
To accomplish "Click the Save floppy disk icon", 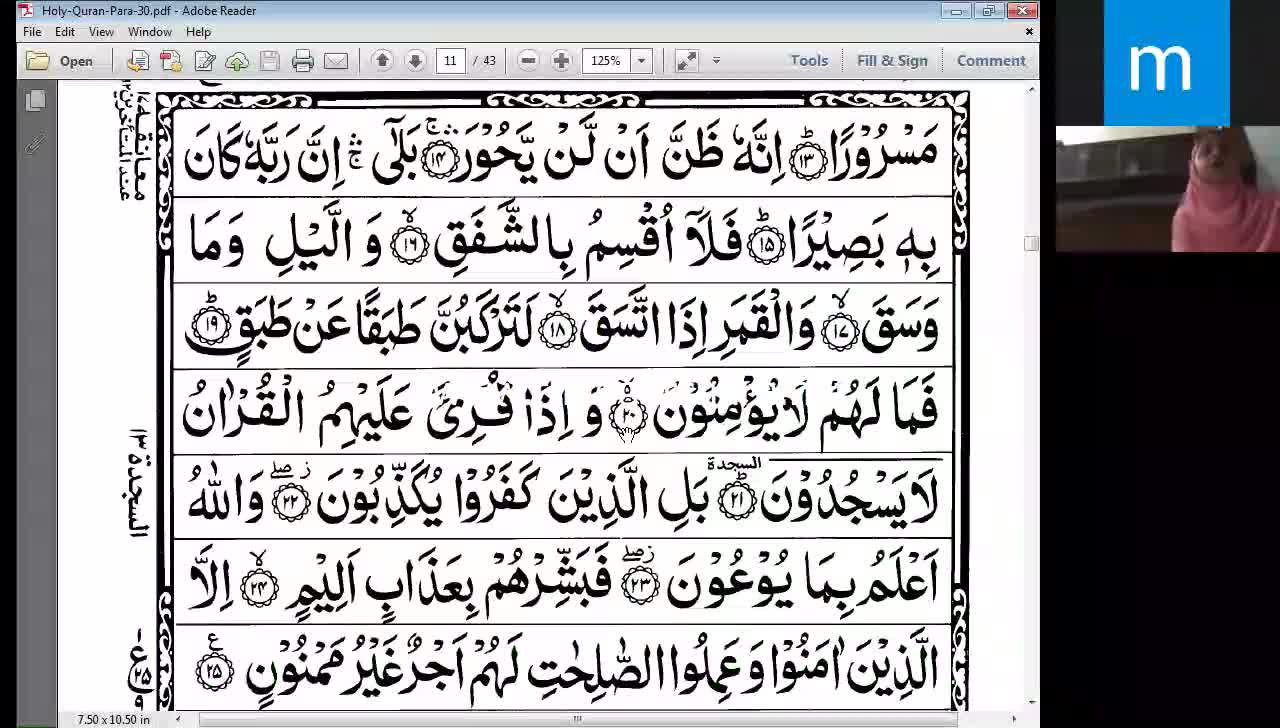I will (x=270, y=61).
